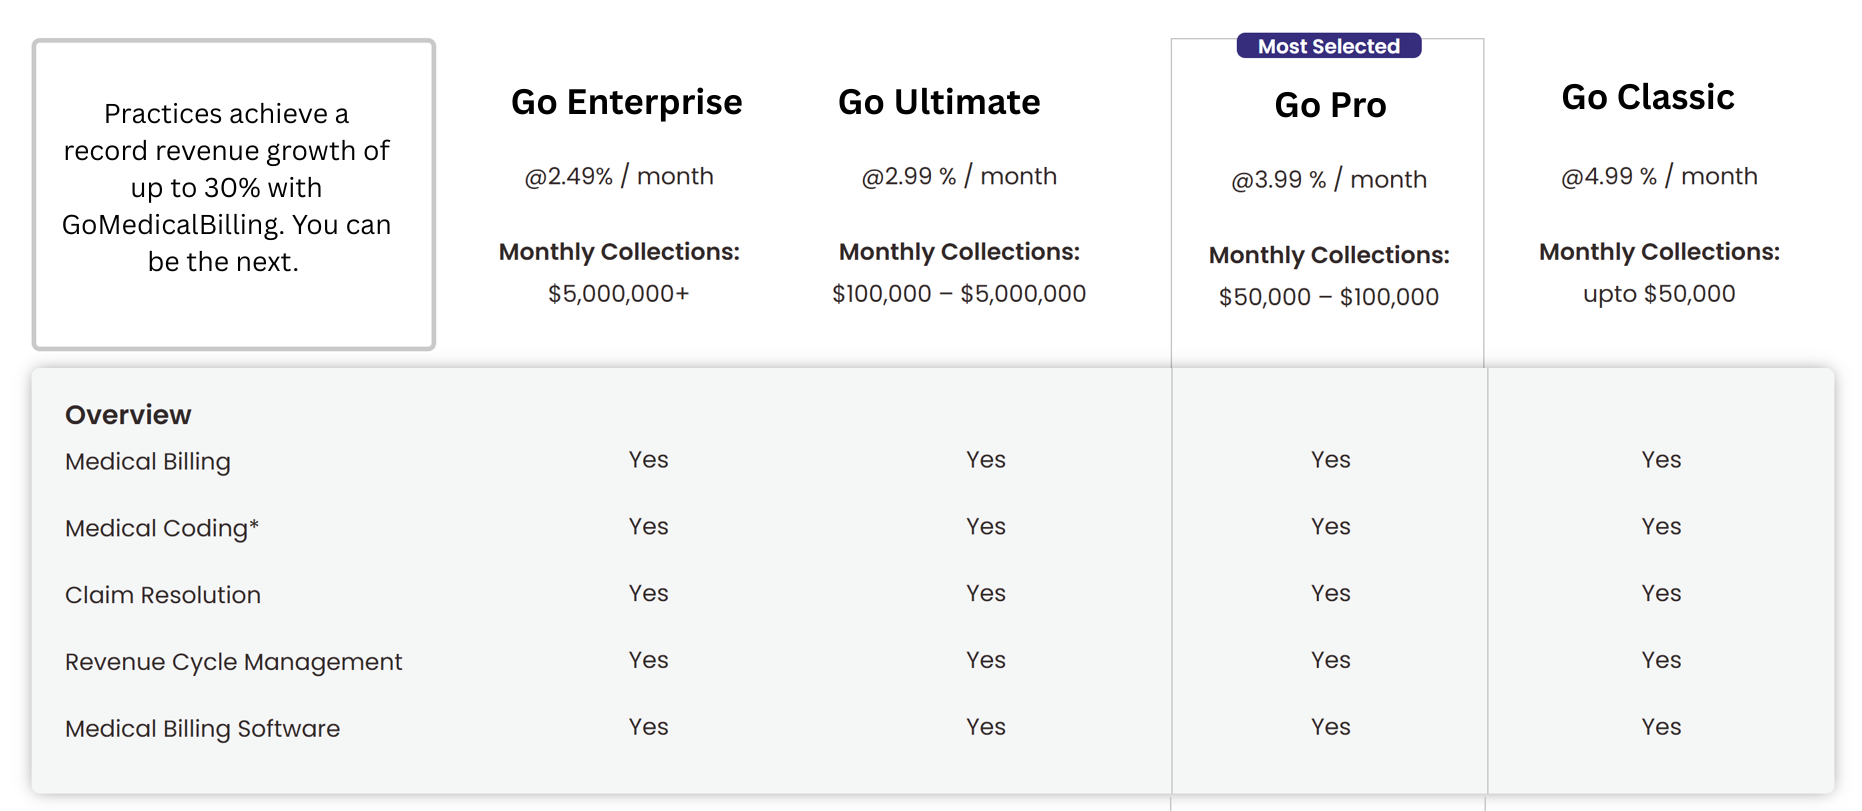Click the revenue growth promo box
Image resolution: width=1862 pixels, height=811 pixels.
click(x=233, y=194)
